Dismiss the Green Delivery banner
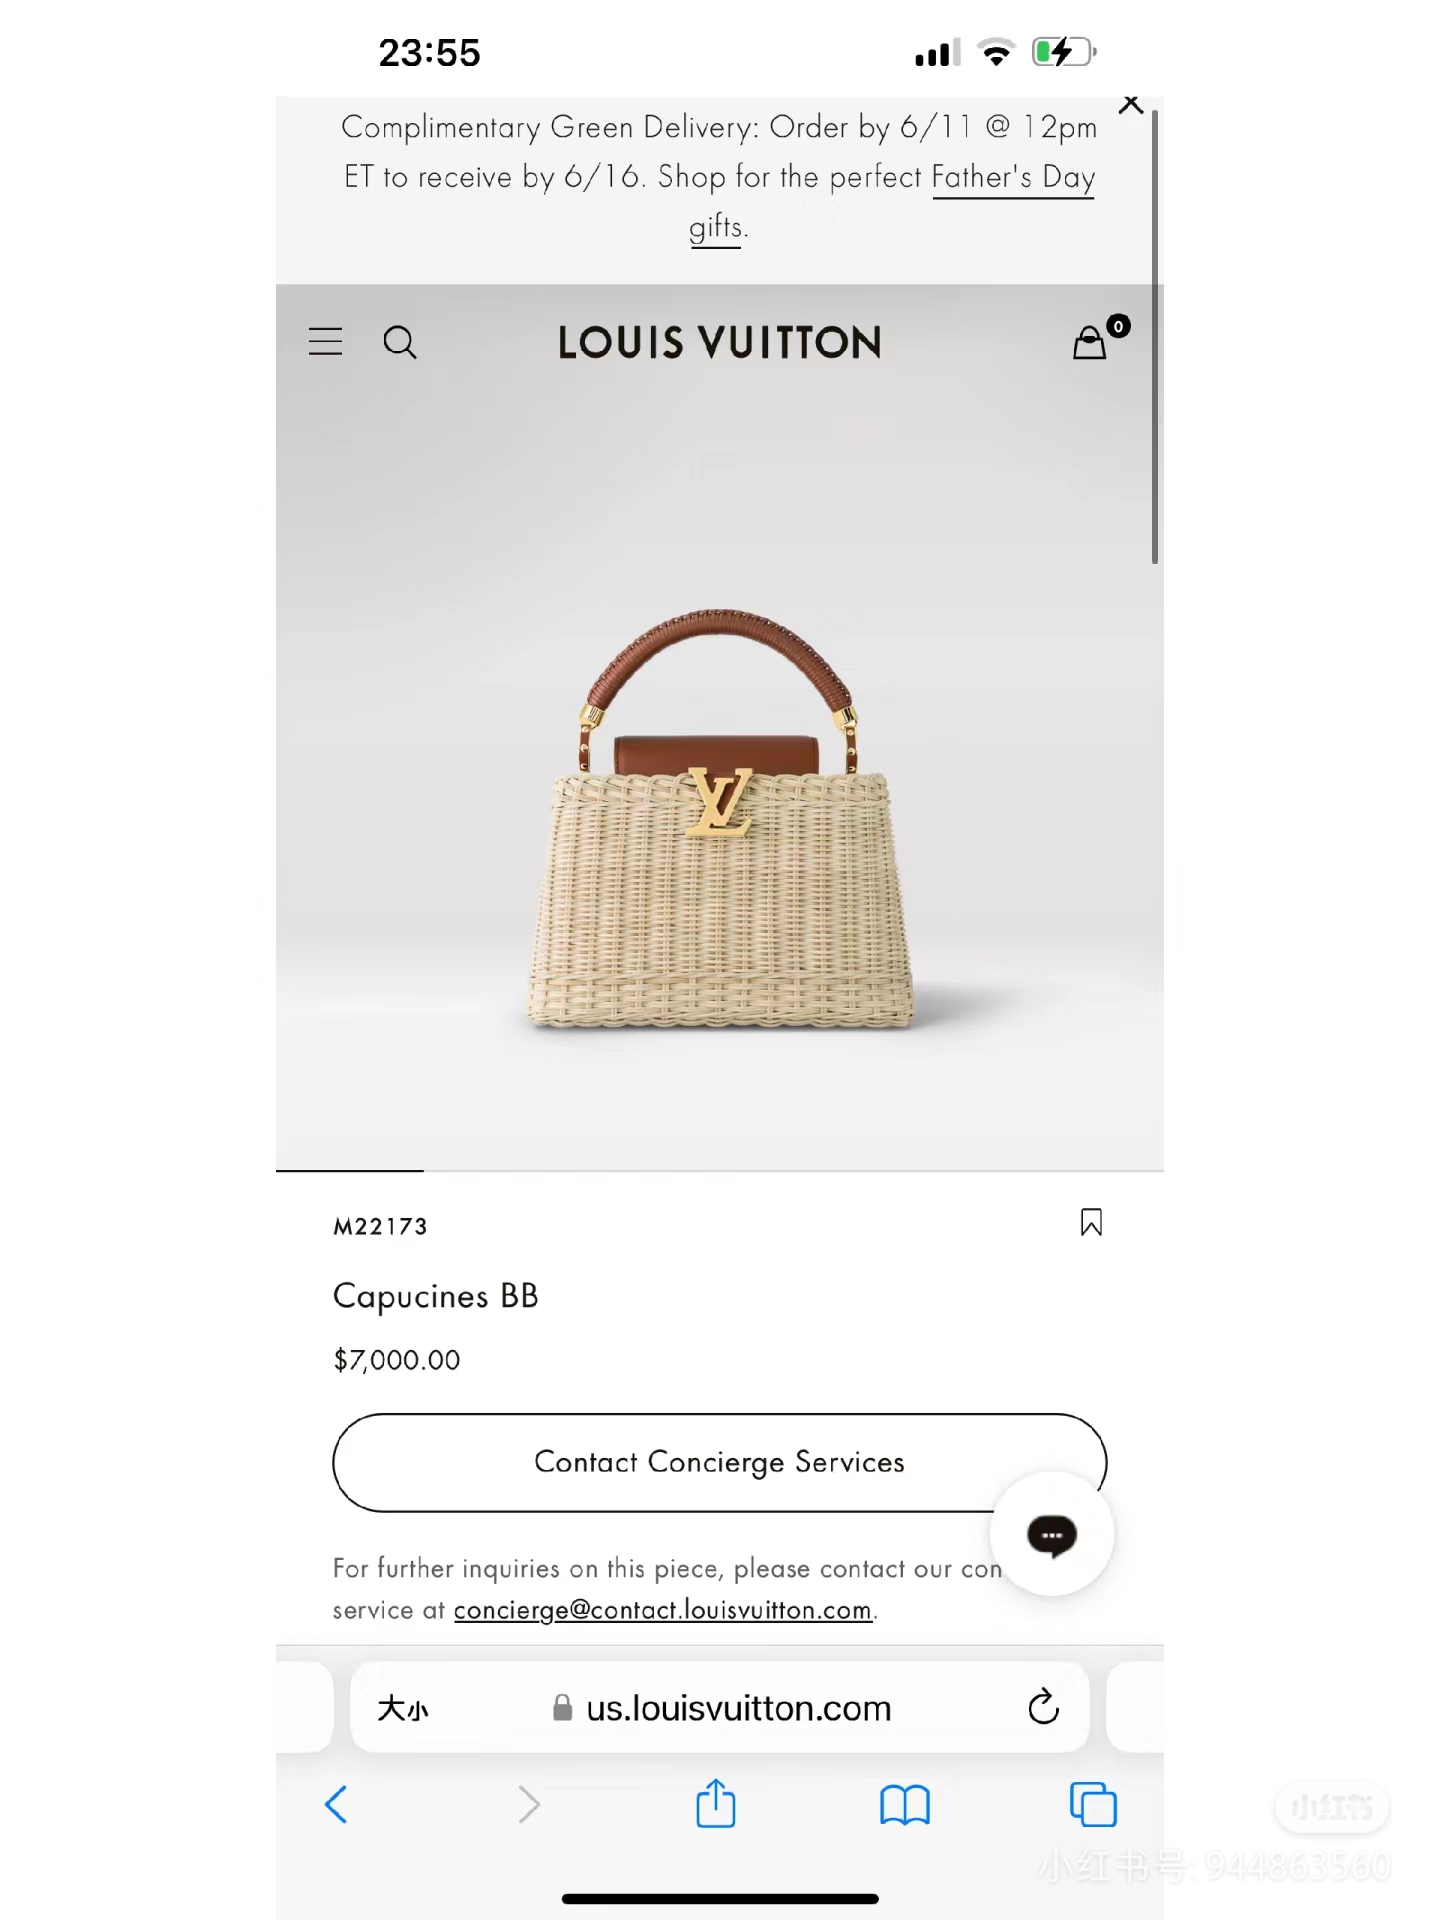 [x=1131, y=104]
